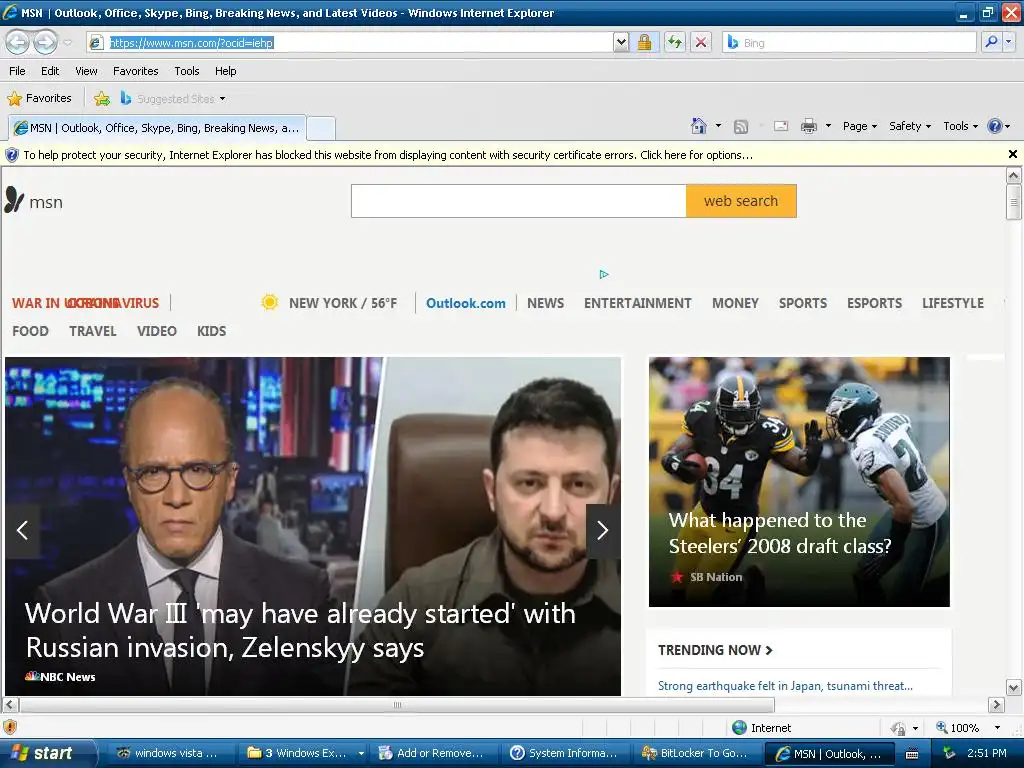Open the View menu
1024x768 pixels.
click(x=86, y=71)
